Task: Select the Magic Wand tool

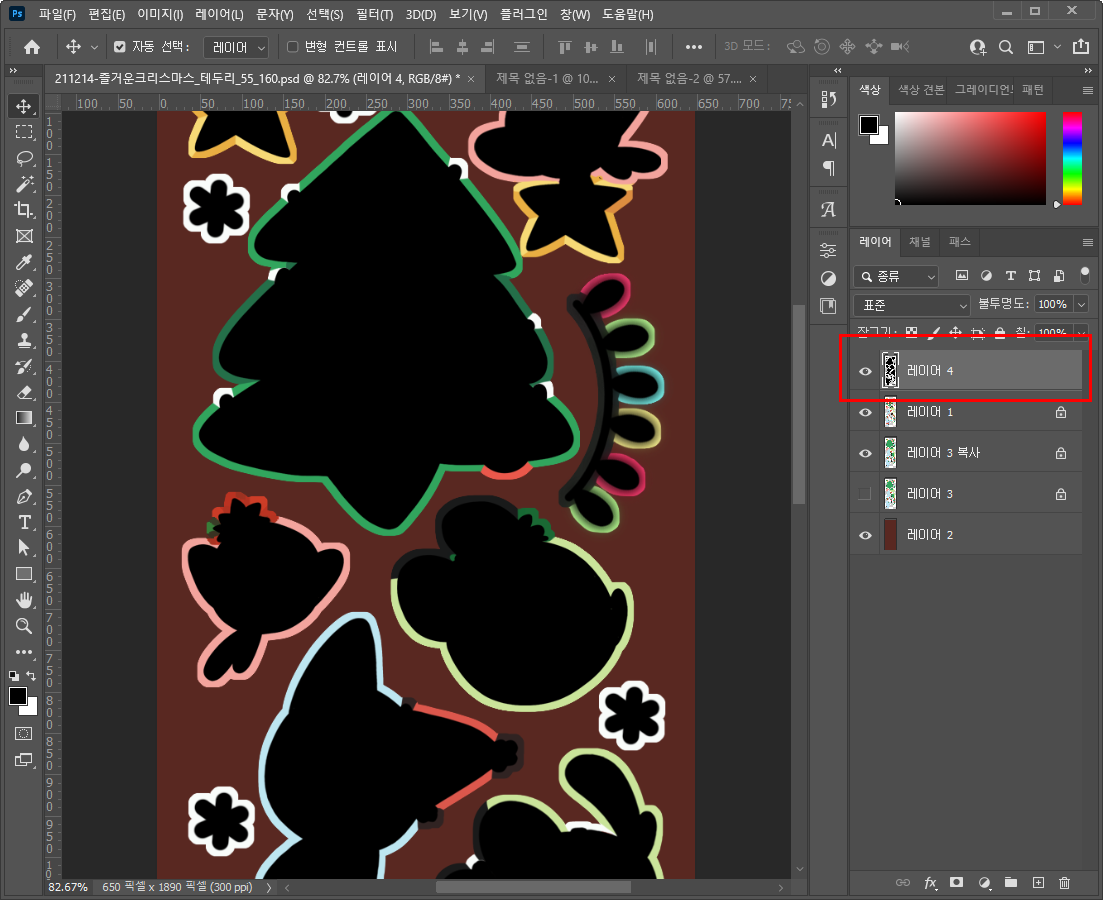Action: pyautogui.click(x=24, y=184)
